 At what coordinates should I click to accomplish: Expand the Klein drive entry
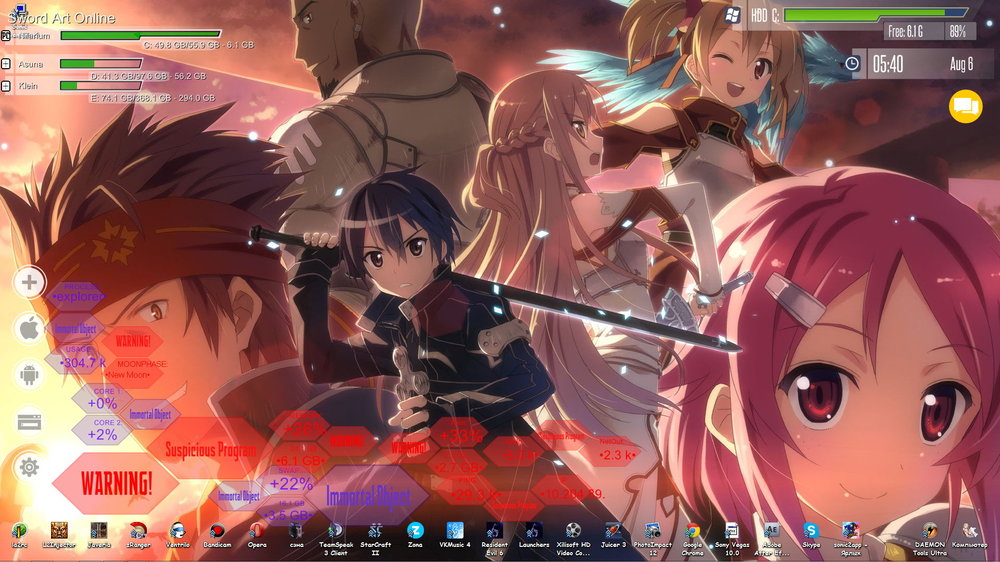click(6, 86)
